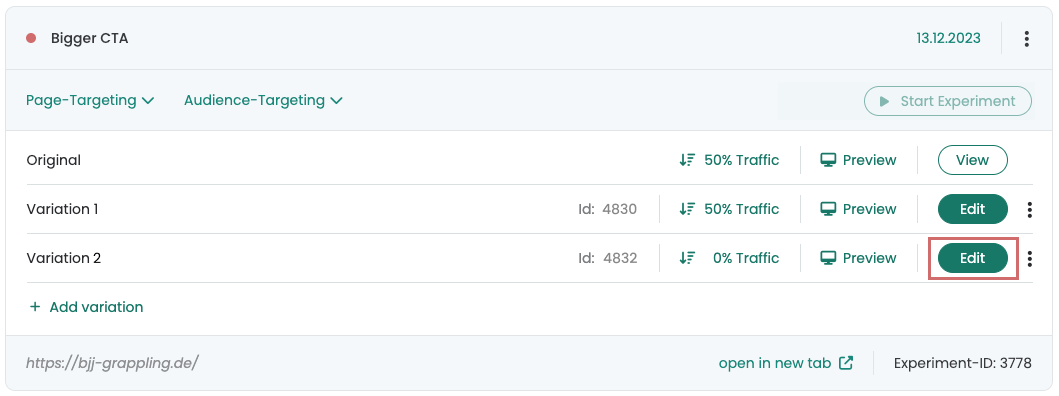
Task: Click the Original row traffic sort icon
Action: coord(687,160)
